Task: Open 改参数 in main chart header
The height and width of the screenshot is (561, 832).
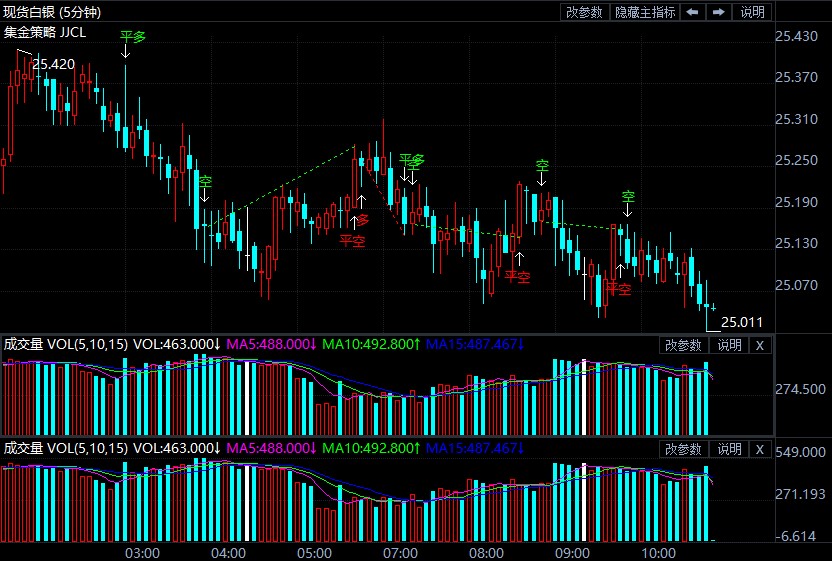Action: [x=584, y=12]
